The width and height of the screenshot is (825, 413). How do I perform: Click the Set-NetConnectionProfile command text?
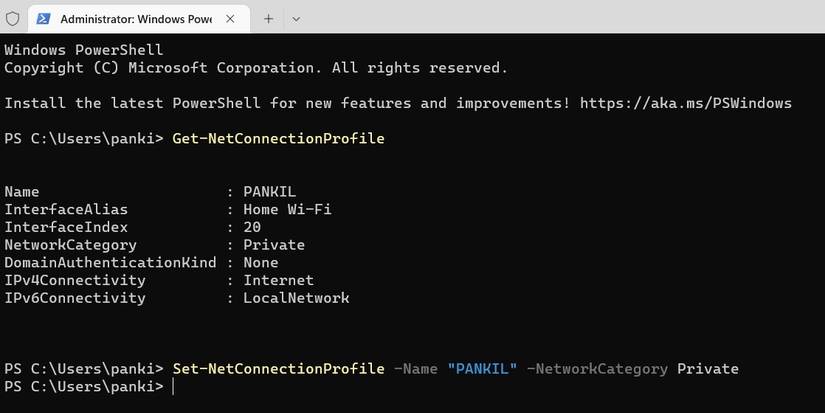pyautogui.click(x=278, y=369)
